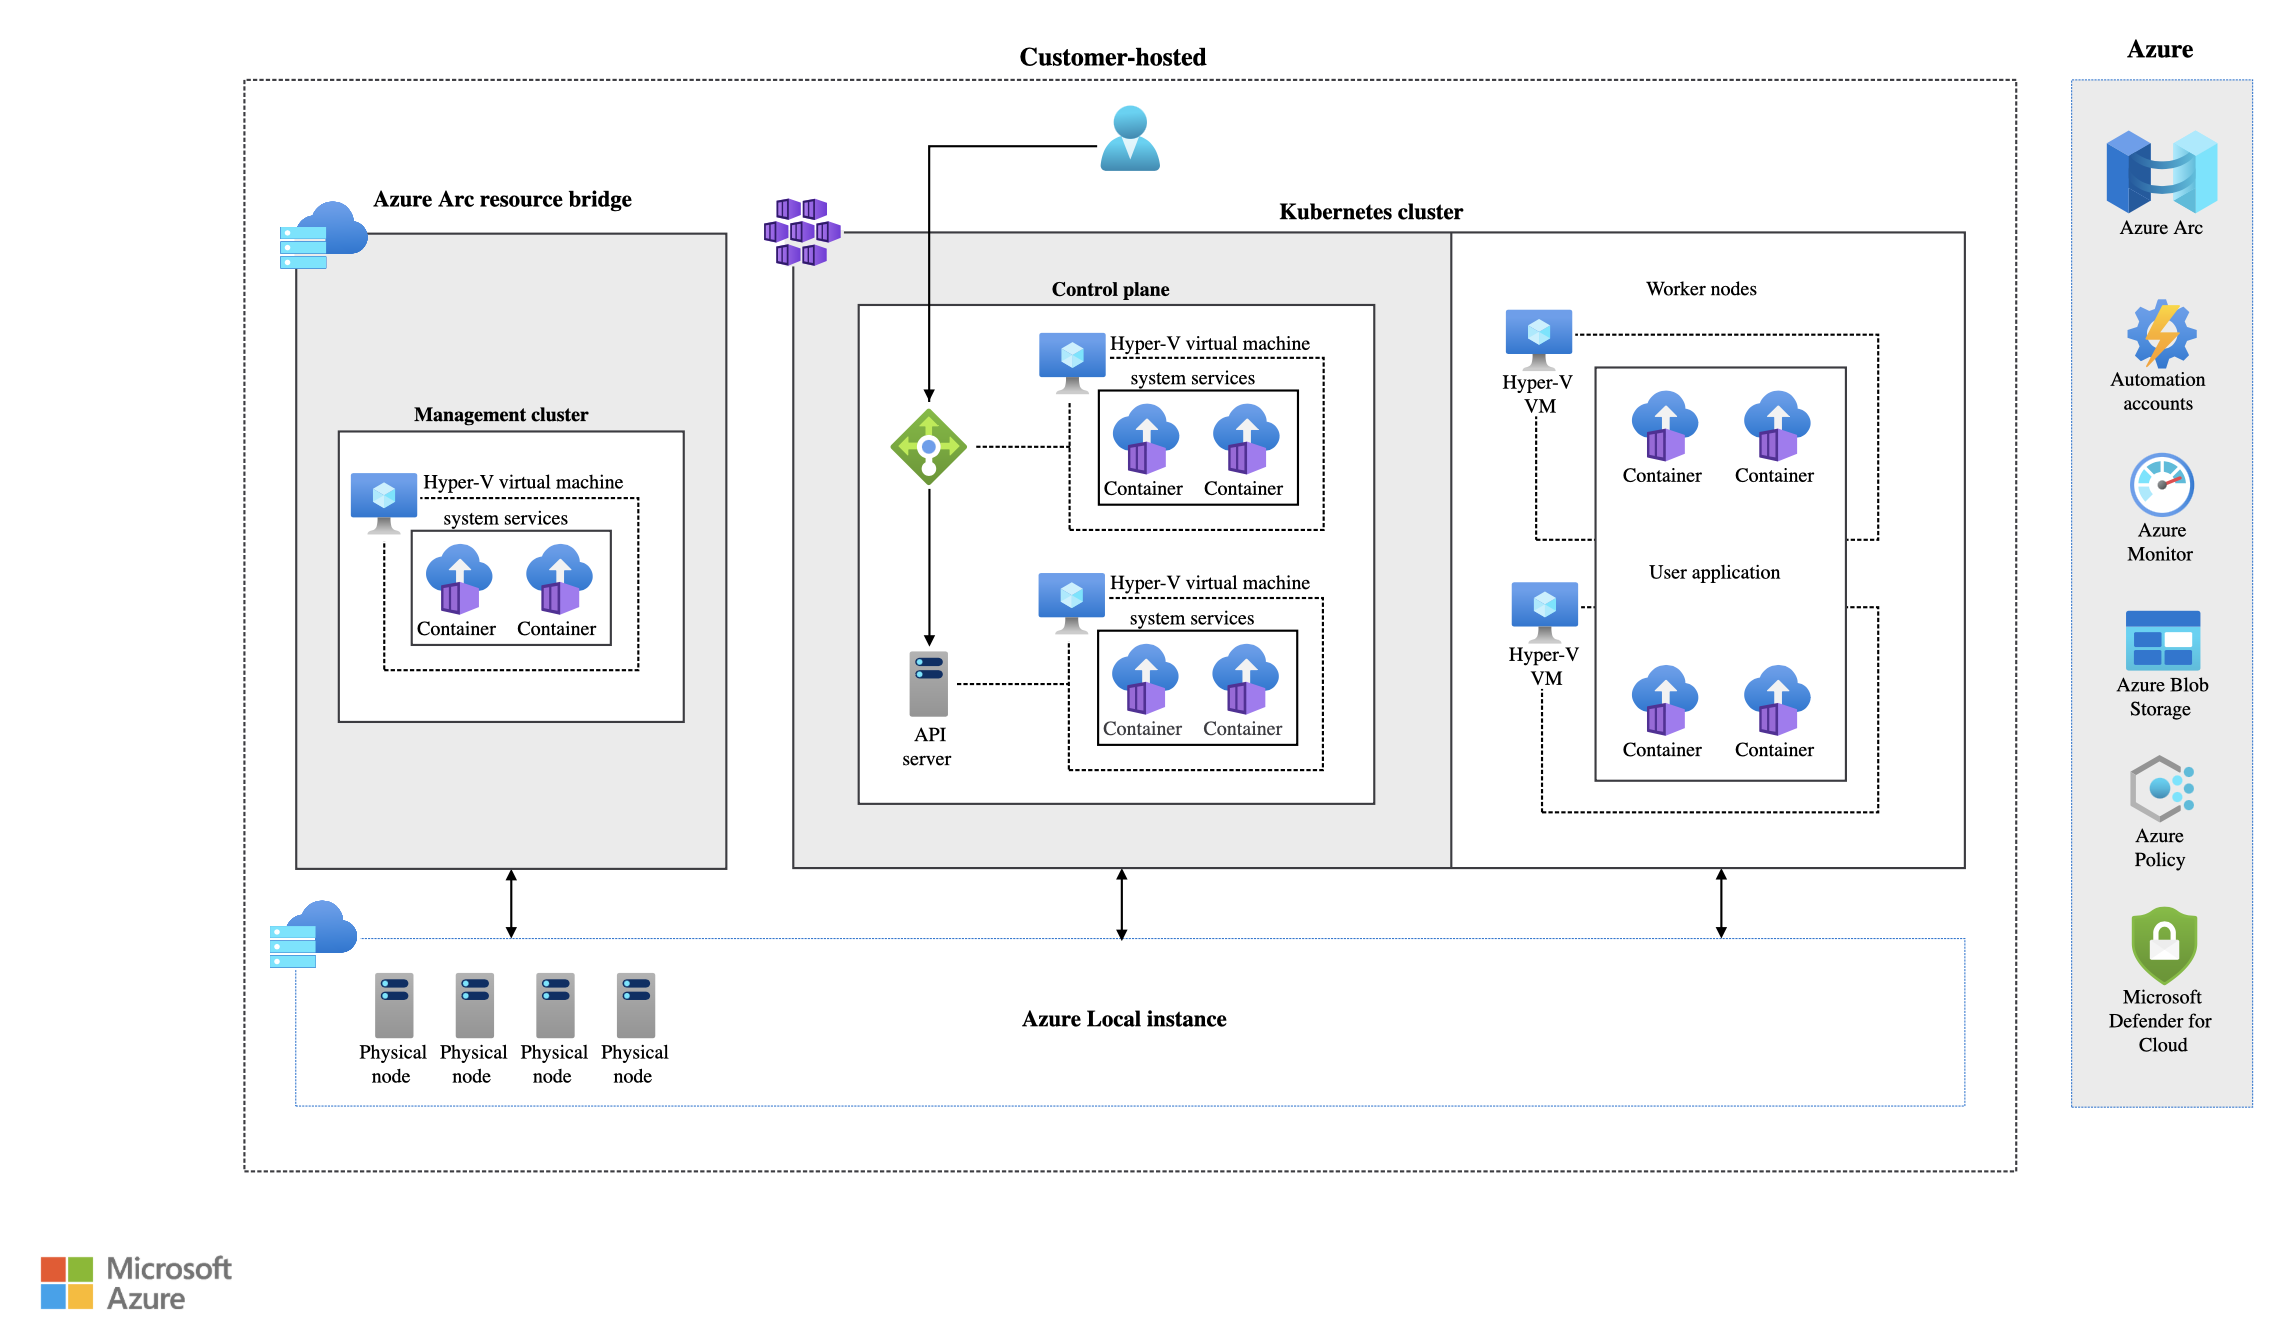Screen dimensions: 2296x1338
Task: Select the green load balancer diamond icon
Action: pyautogui.click(x=928, y=447)
